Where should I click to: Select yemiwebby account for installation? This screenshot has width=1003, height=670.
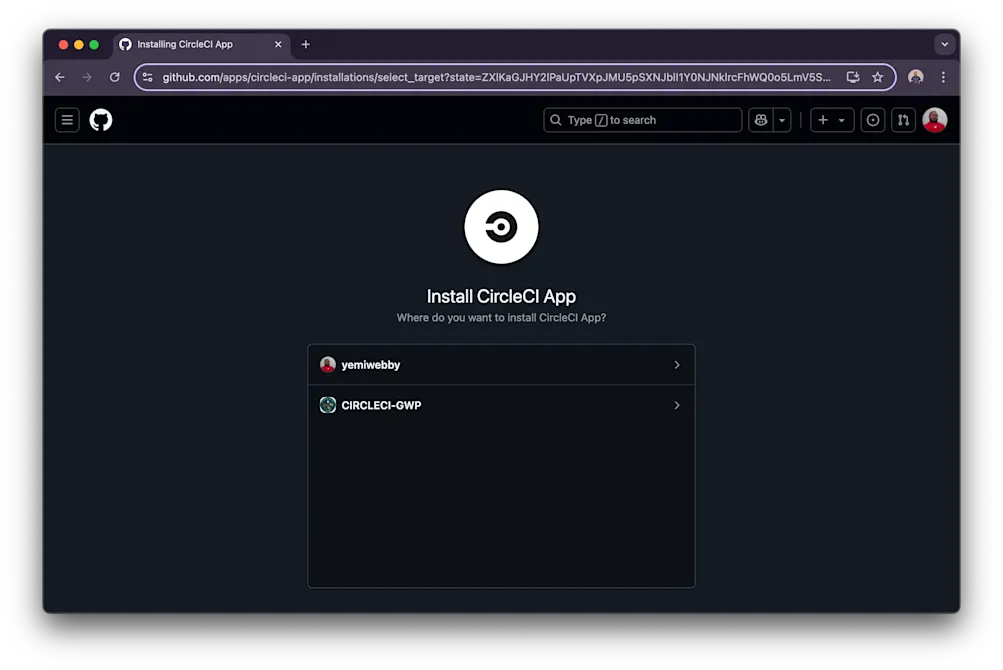click(x=501, y=365)
